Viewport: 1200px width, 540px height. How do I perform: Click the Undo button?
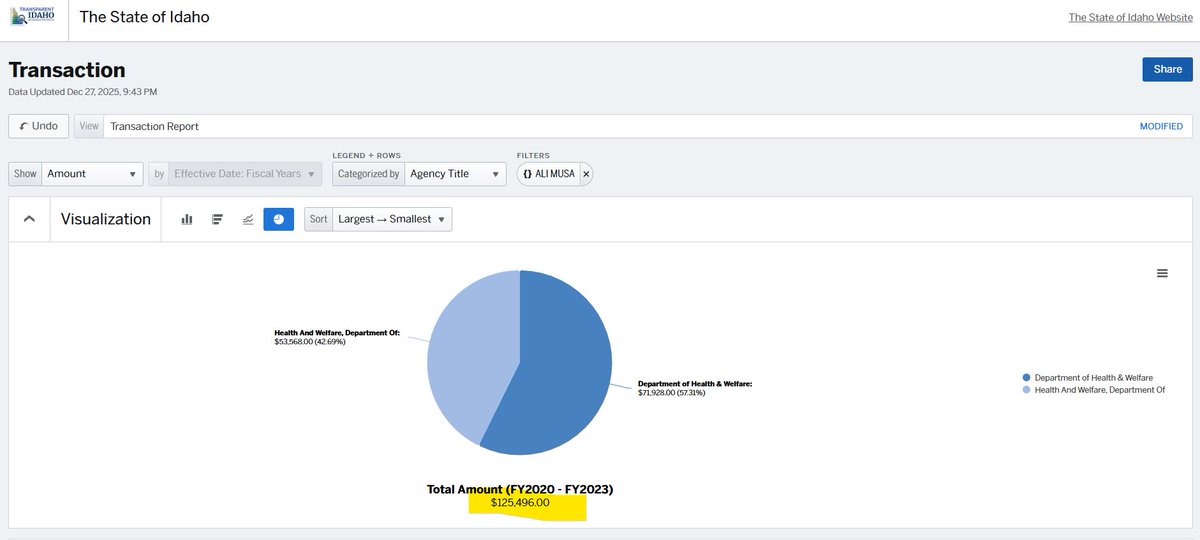(x=39, y=126)
